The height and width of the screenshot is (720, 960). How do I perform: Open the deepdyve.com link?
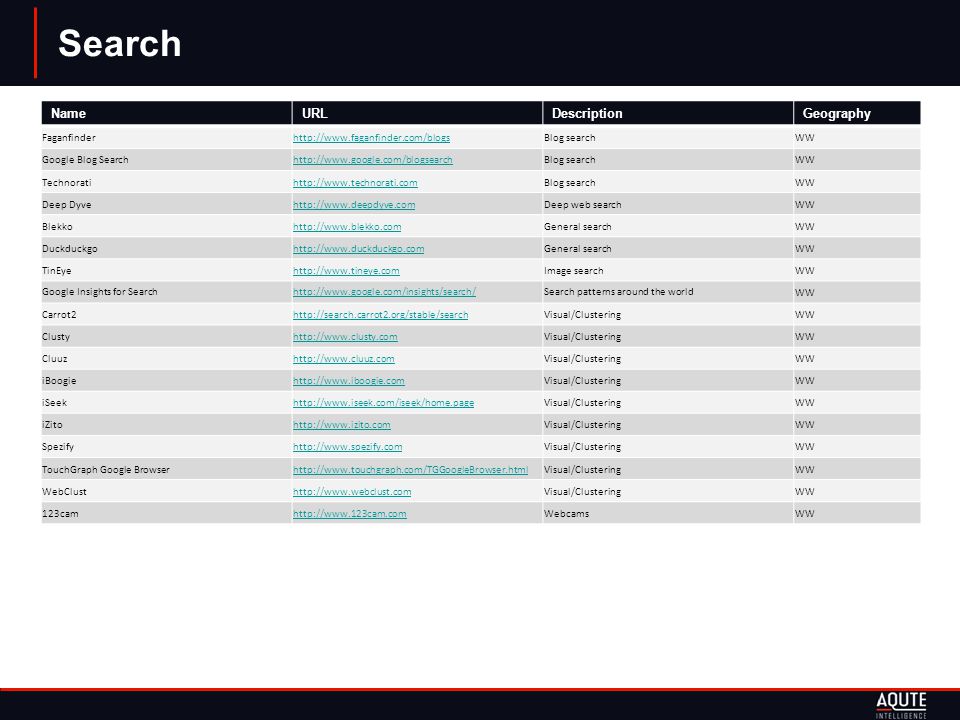click(354, 204)
